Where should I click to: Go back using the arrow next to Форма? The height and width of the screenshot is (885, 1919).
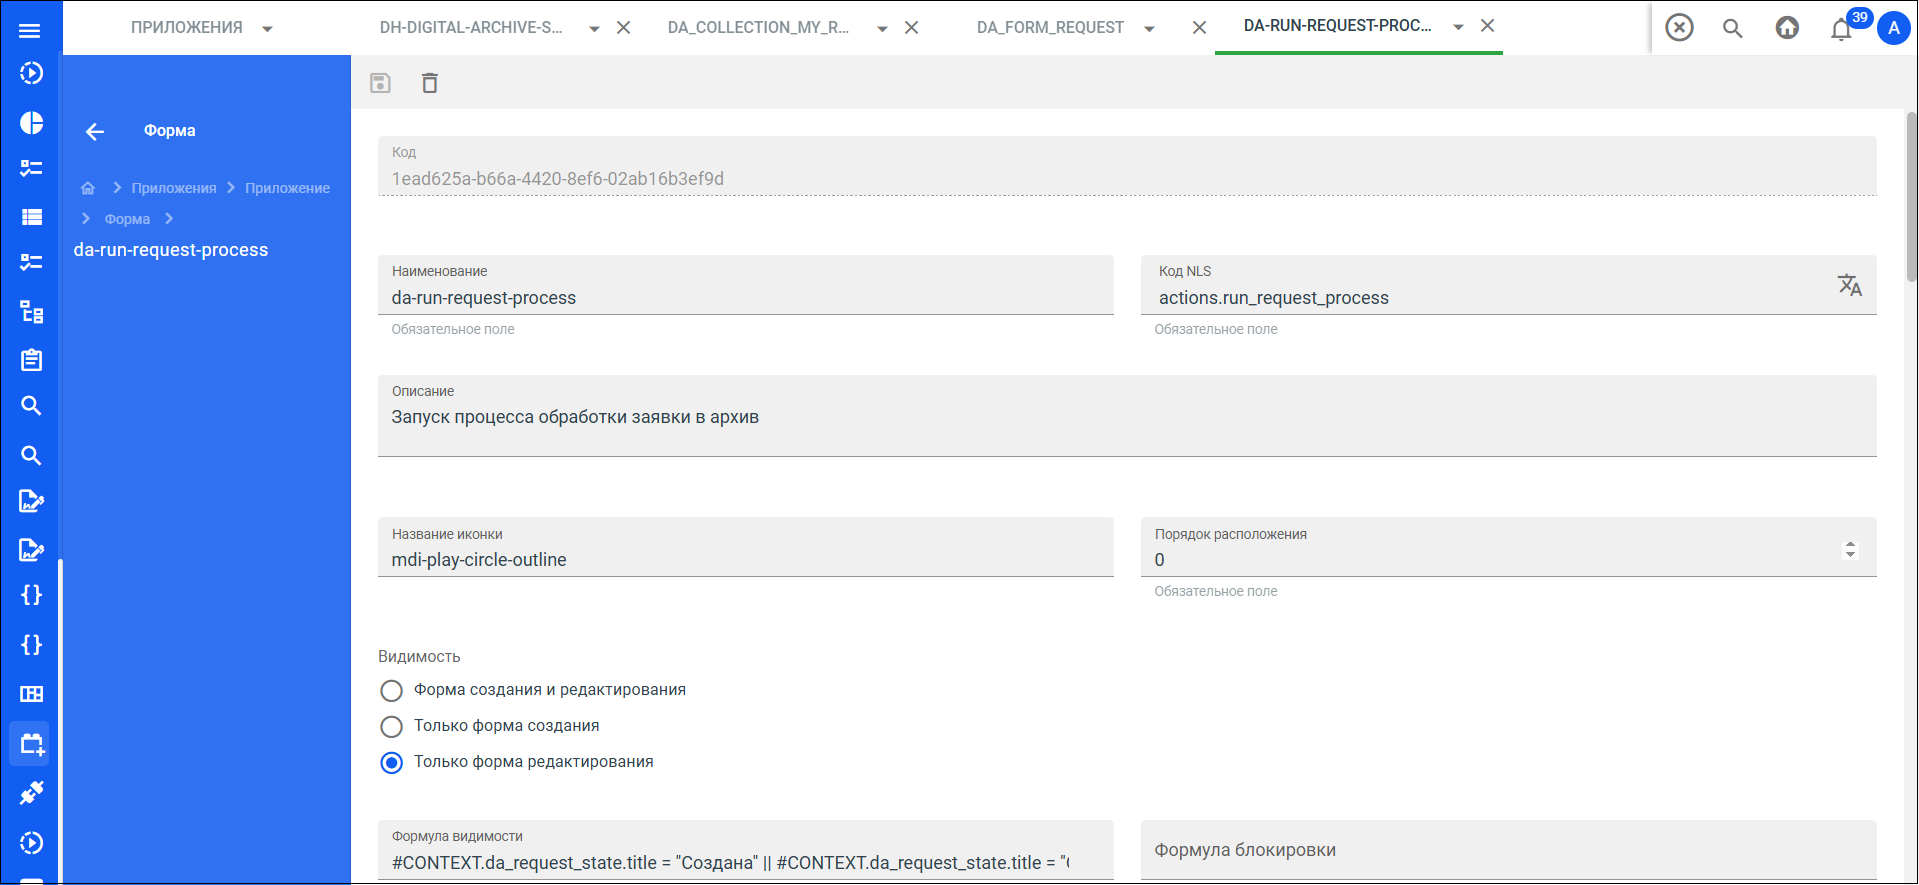pos(95,131)
